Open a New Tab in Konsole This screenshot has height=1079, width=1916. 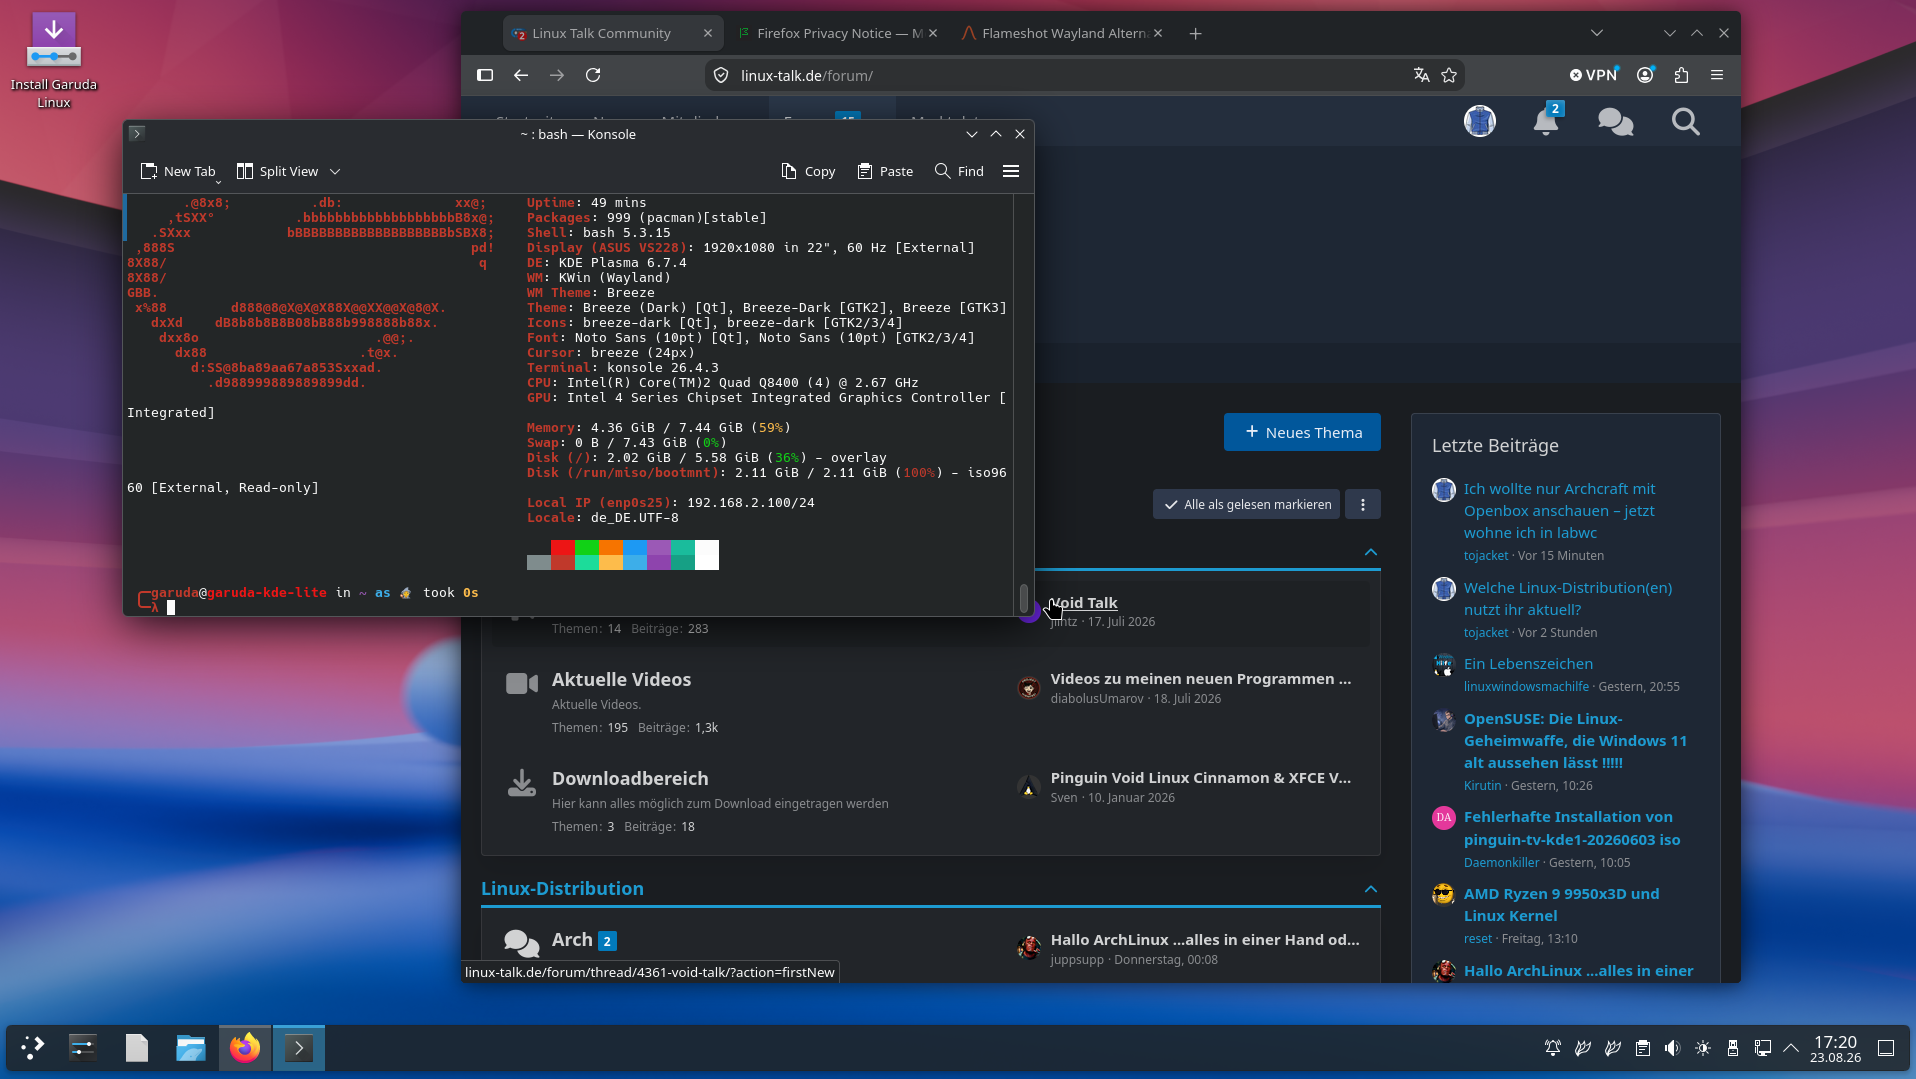point(178,171)
